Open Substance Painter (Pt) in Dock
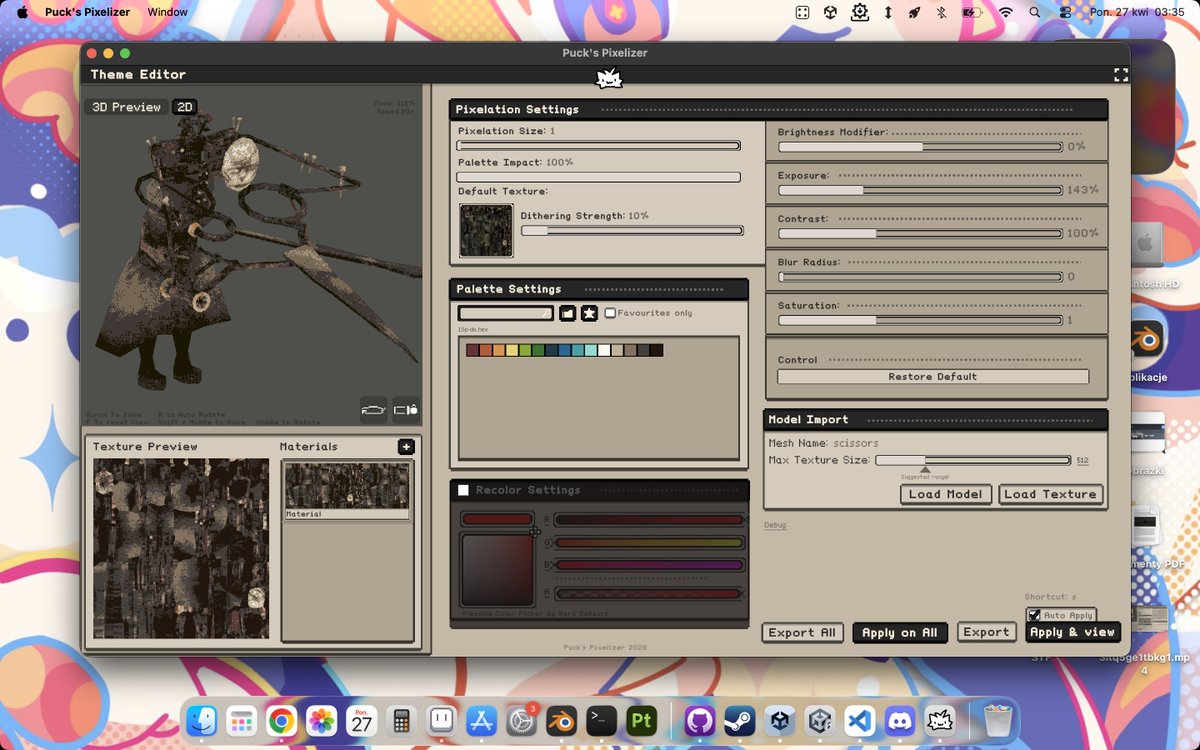The height and width of the screenshot is (750, 1200). pos(640,720)
